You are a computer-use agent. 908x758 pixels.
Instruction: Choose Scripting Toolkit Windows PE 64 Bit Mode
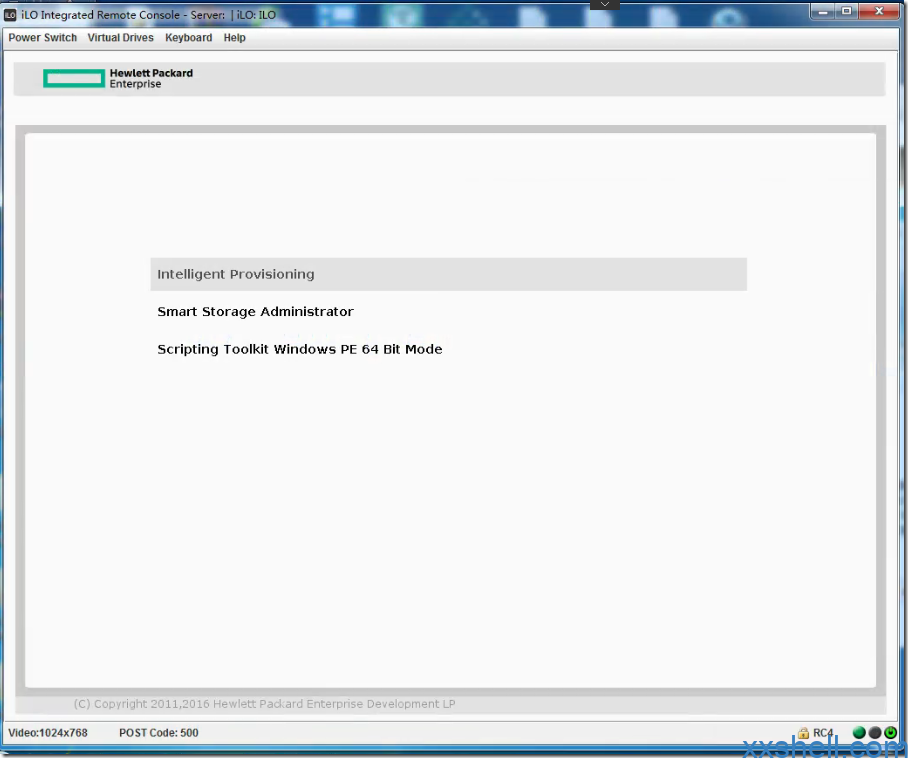299,349
